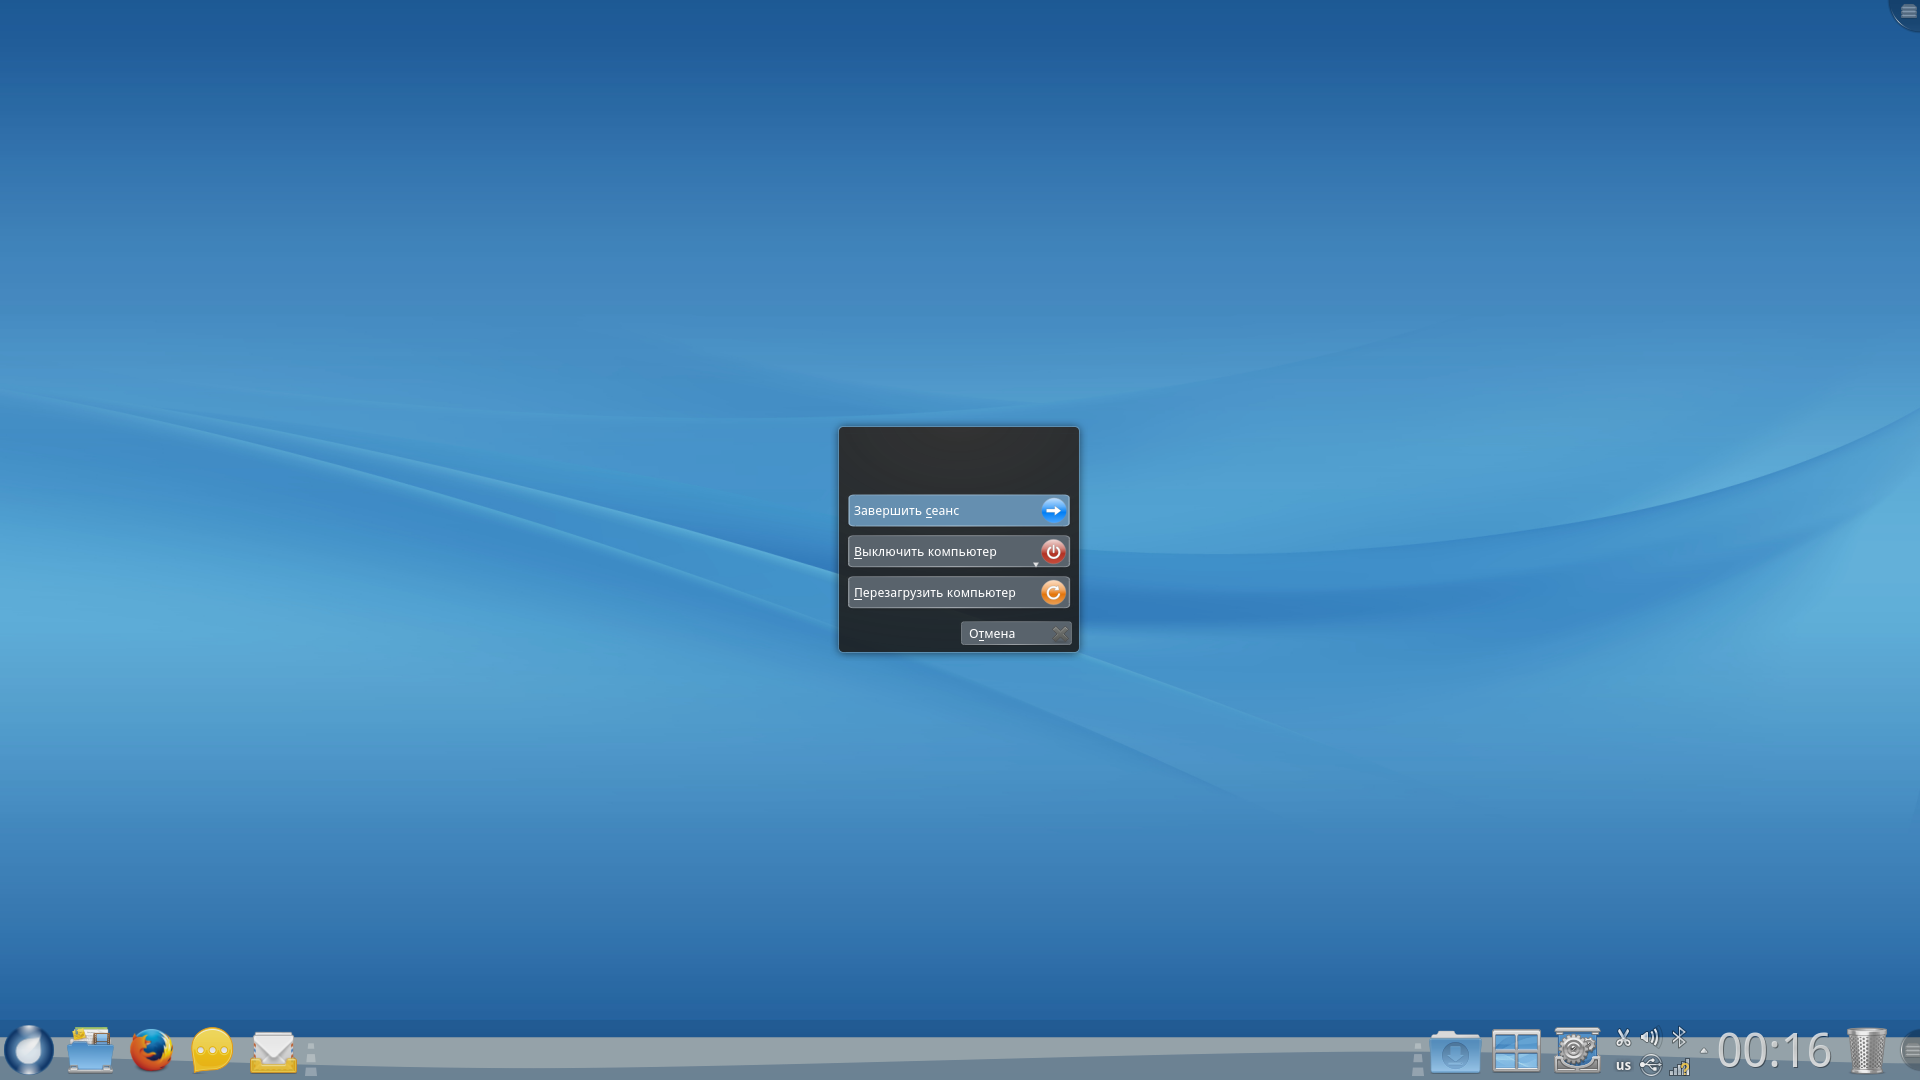Screen dimensions: 1920x1080
Task: Expand the shutdown options small arrow
Action: 1035,564
